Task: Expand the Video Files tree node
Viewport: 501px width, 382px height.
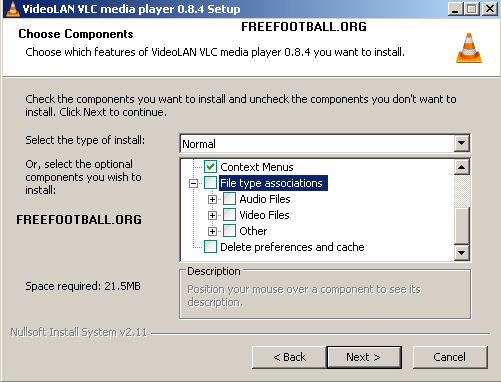Action: click(212, 215)
